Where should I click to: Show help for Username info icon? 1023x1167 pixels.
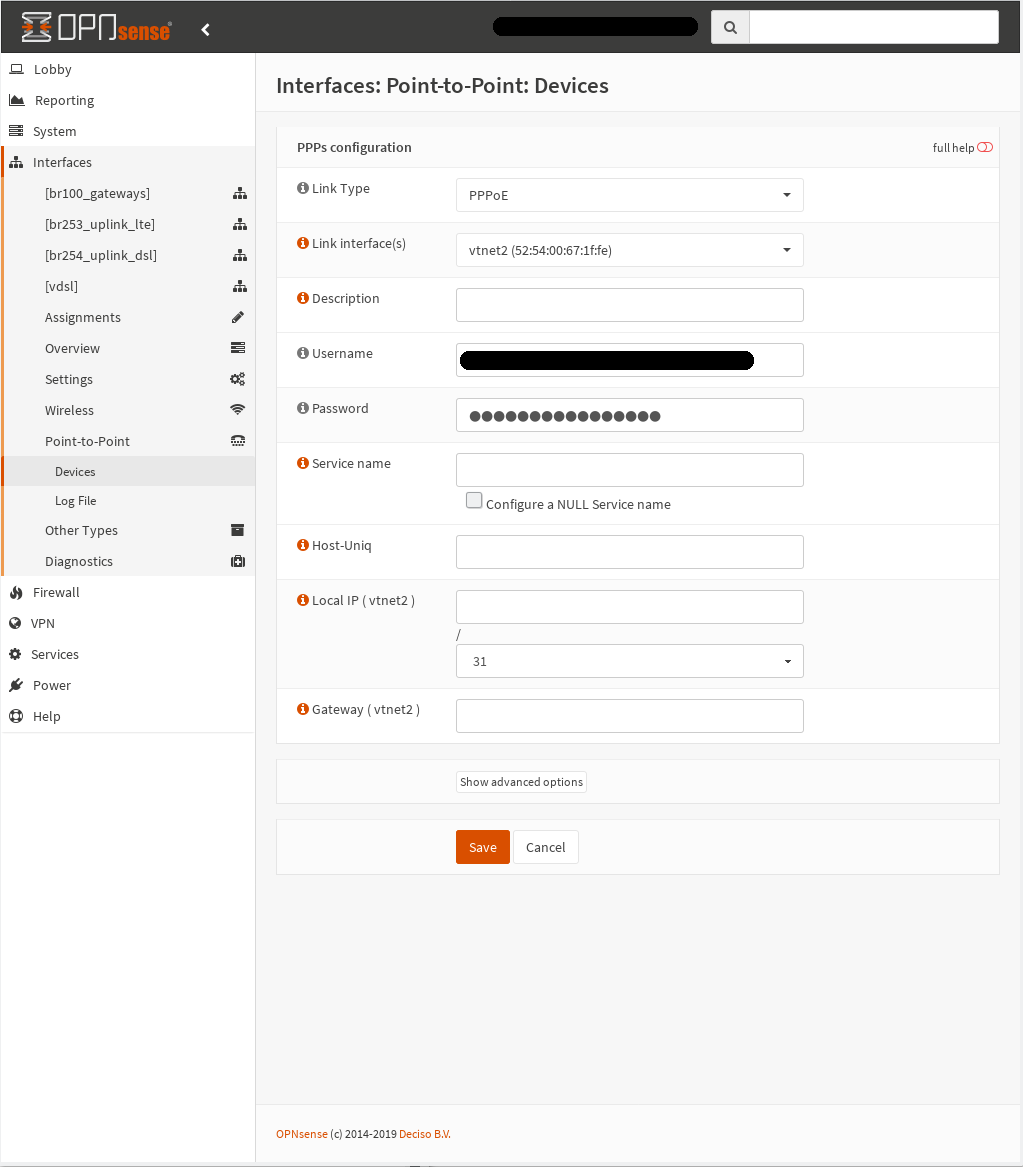[303, 353]
